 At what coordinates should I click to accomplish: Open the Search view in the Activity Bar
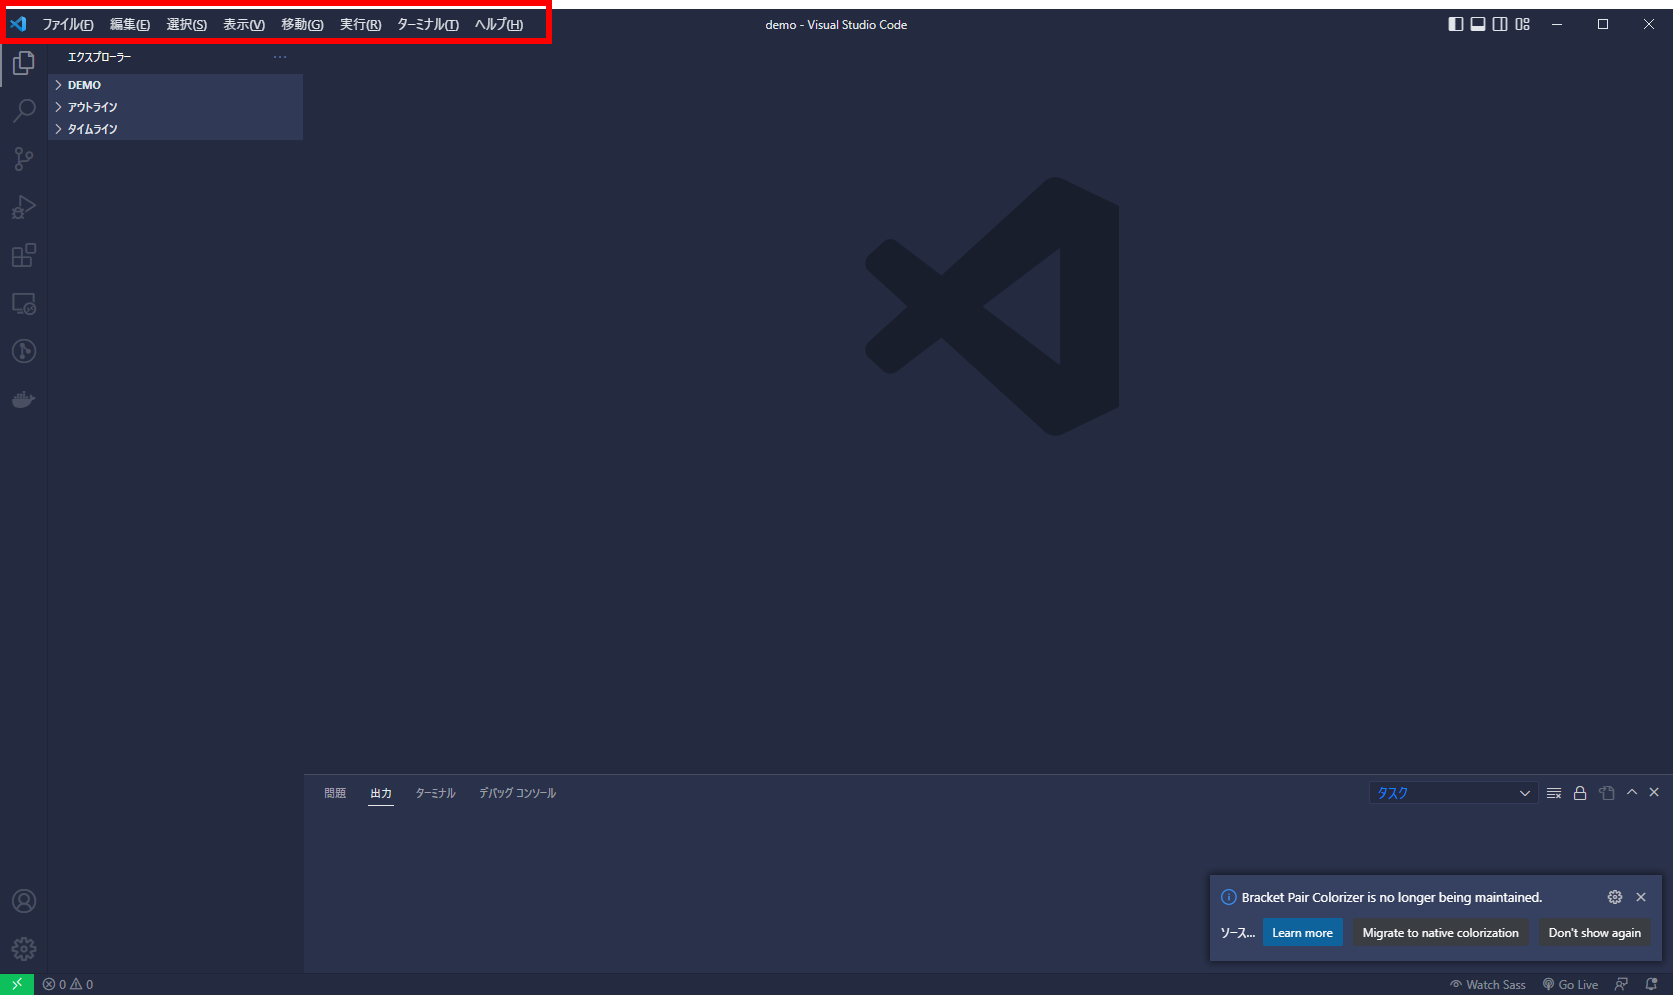click(23, 110)
